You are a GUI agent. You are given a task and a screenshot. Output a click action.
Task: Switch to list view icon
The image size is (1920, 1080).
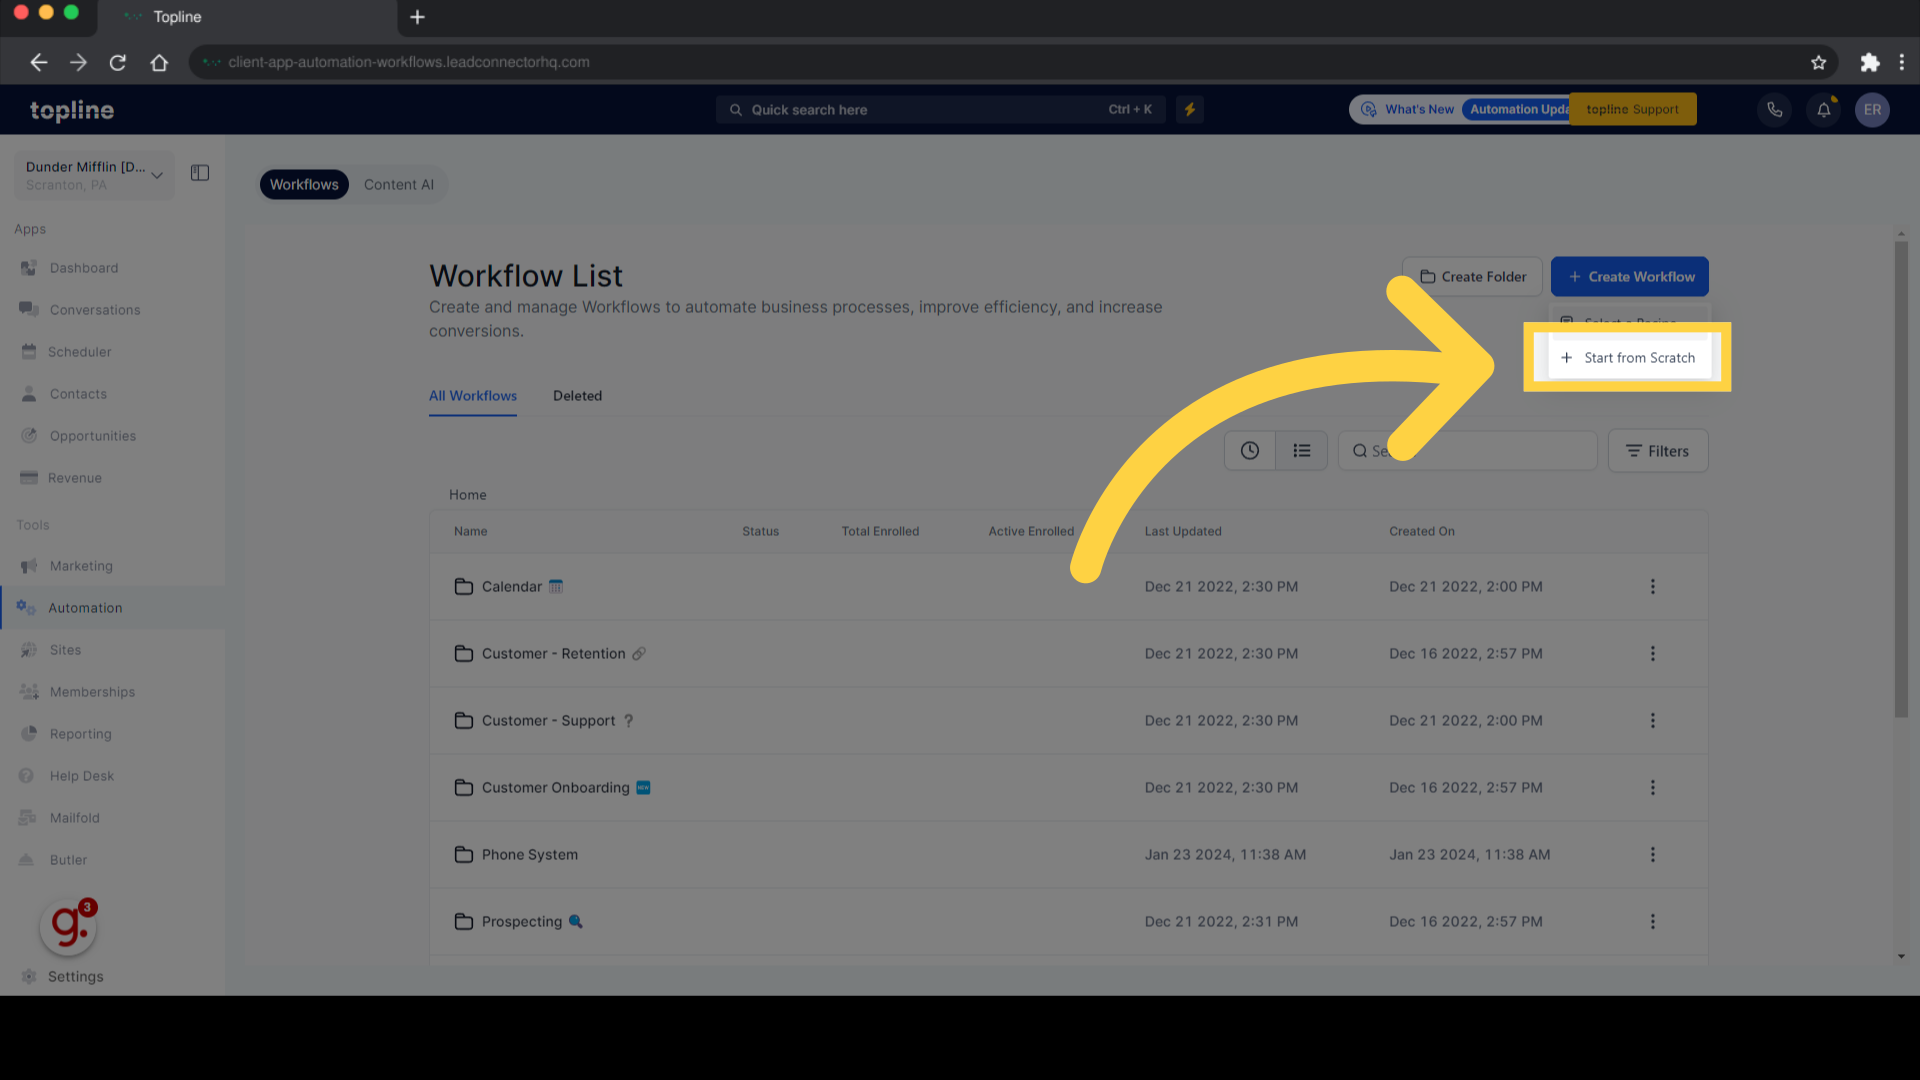click(1301, 451)
